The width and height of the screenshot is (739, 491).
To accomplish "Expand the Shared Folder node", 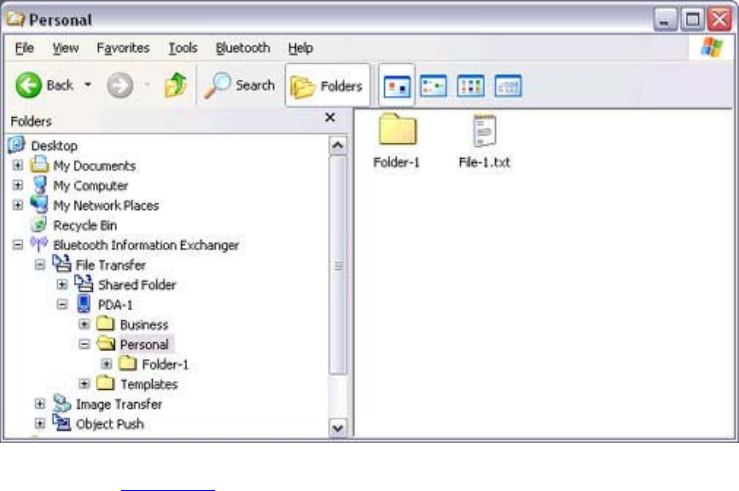I will (62, 284).
